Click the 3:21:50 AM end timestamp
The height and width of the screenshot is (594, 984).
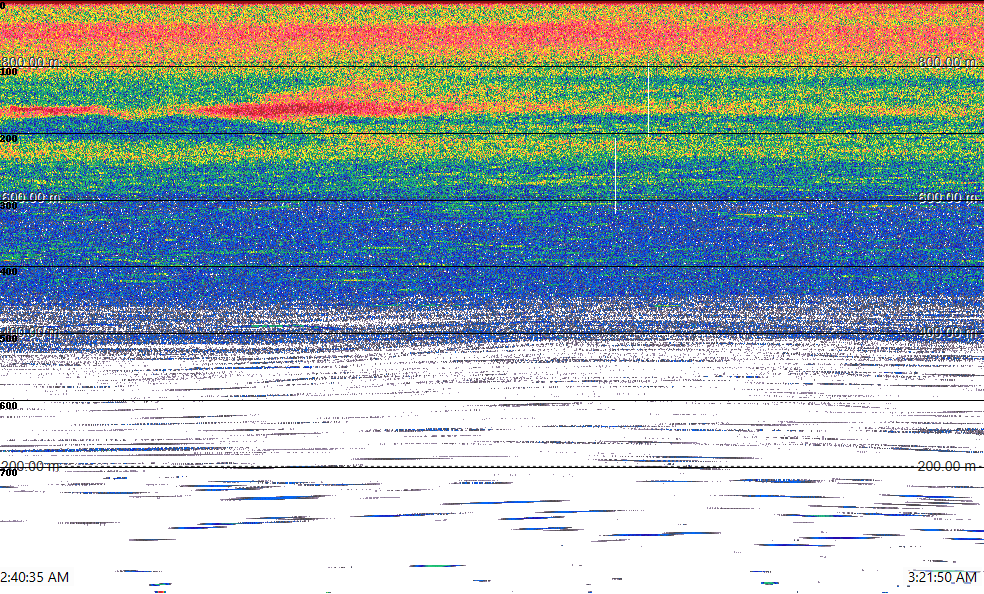942,577
